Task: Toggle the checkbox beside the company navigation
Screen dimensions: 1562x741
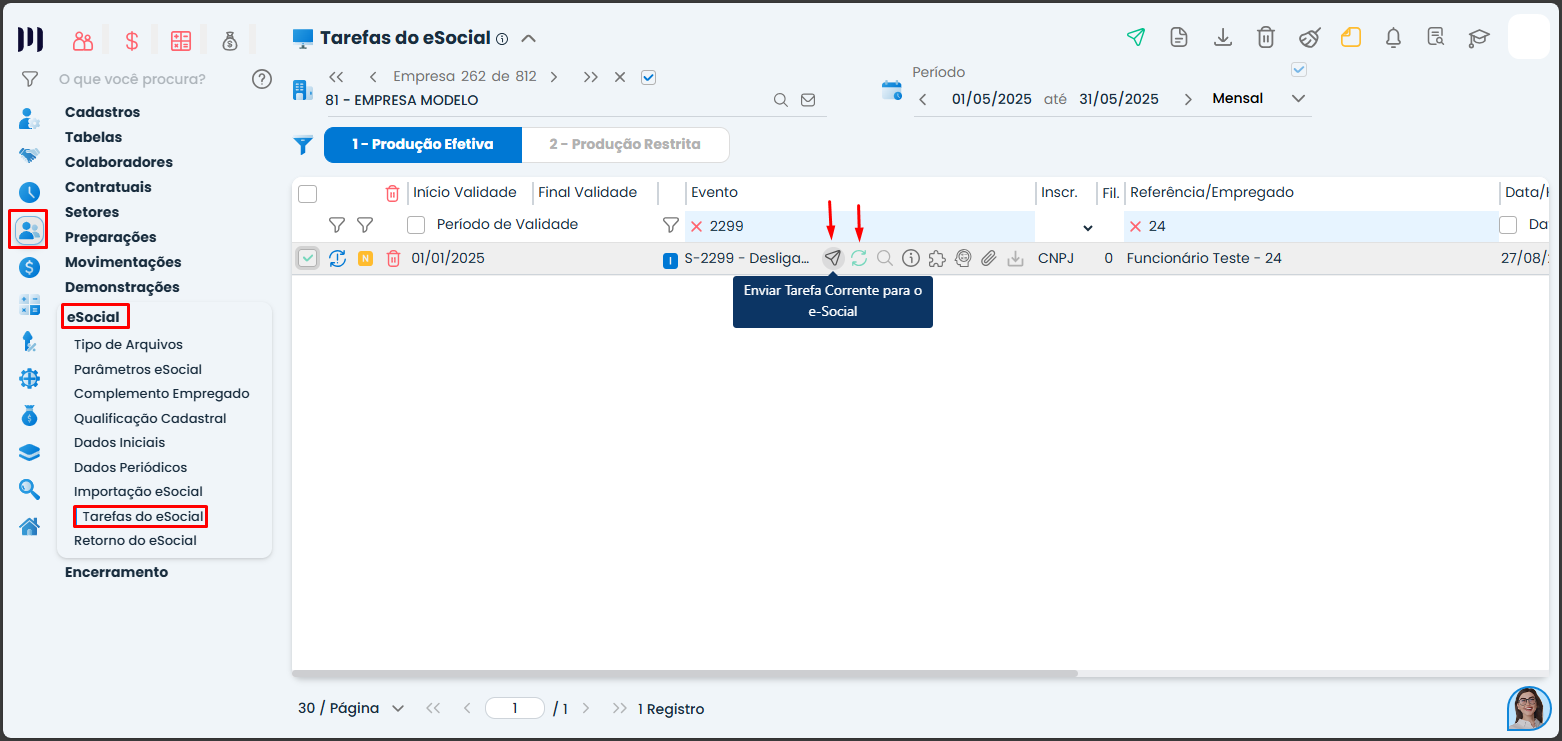Action: tap(648, 77)
